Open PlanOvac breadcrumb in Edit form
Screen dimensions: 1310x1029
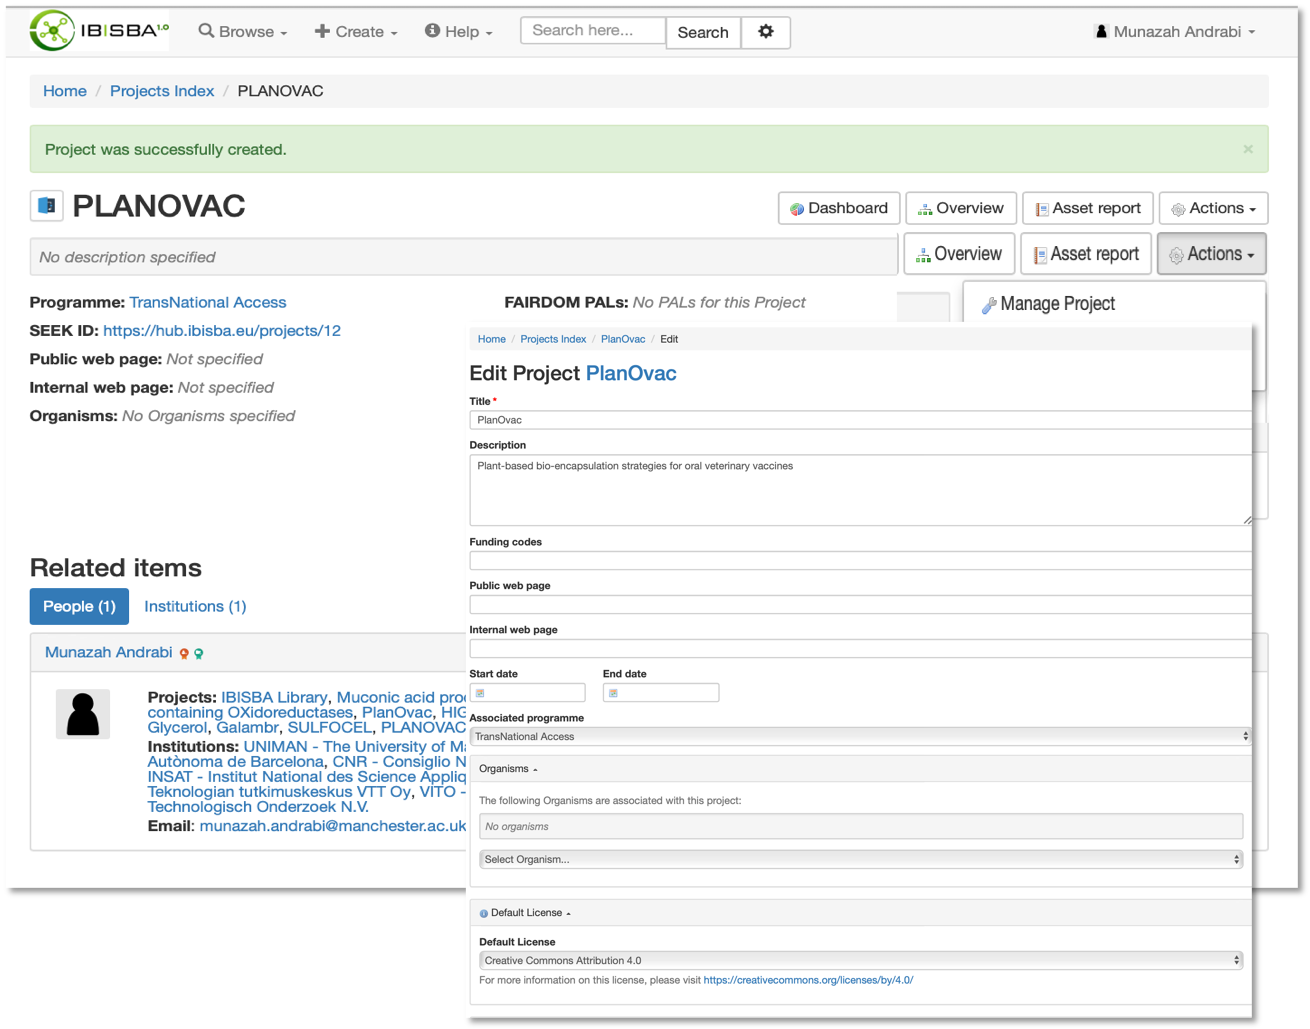click(623, 339)
